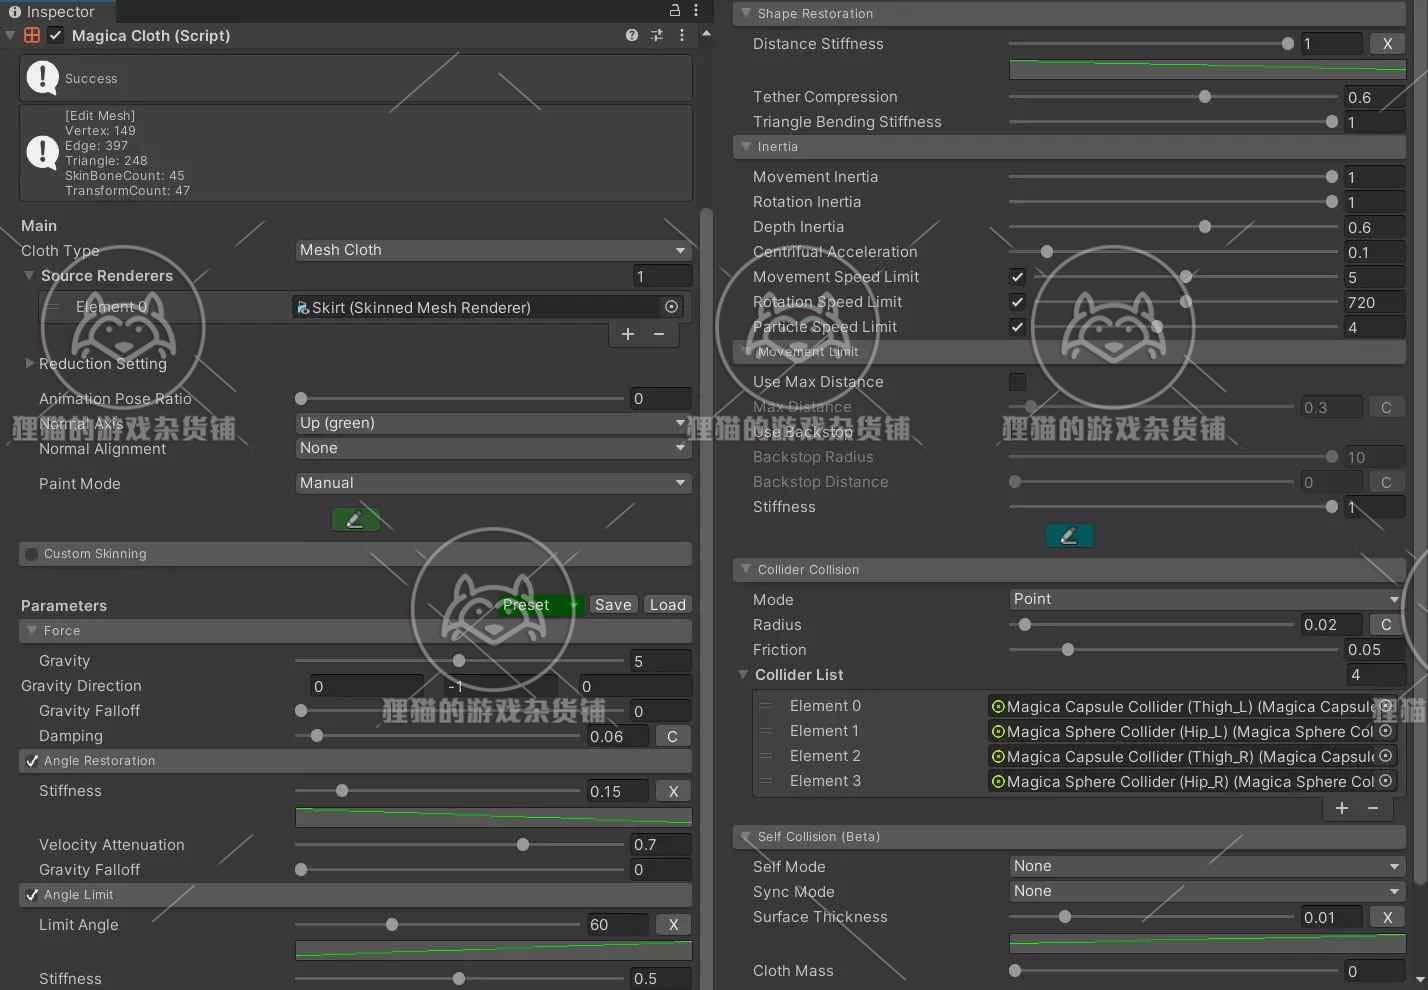Collapse the Collider List foldout

743,674
